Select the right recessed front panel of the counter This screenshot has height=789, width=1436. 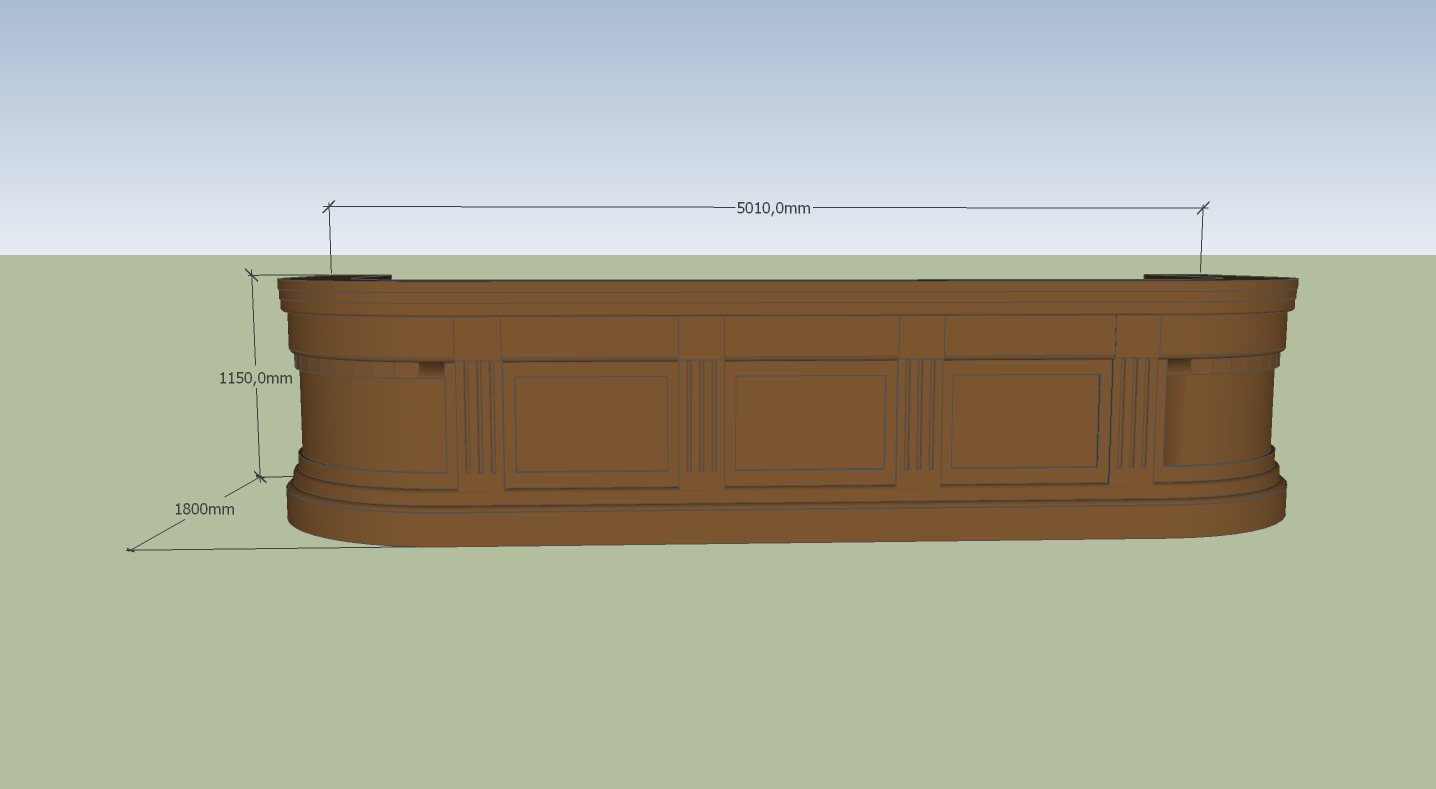(1025, 421)
